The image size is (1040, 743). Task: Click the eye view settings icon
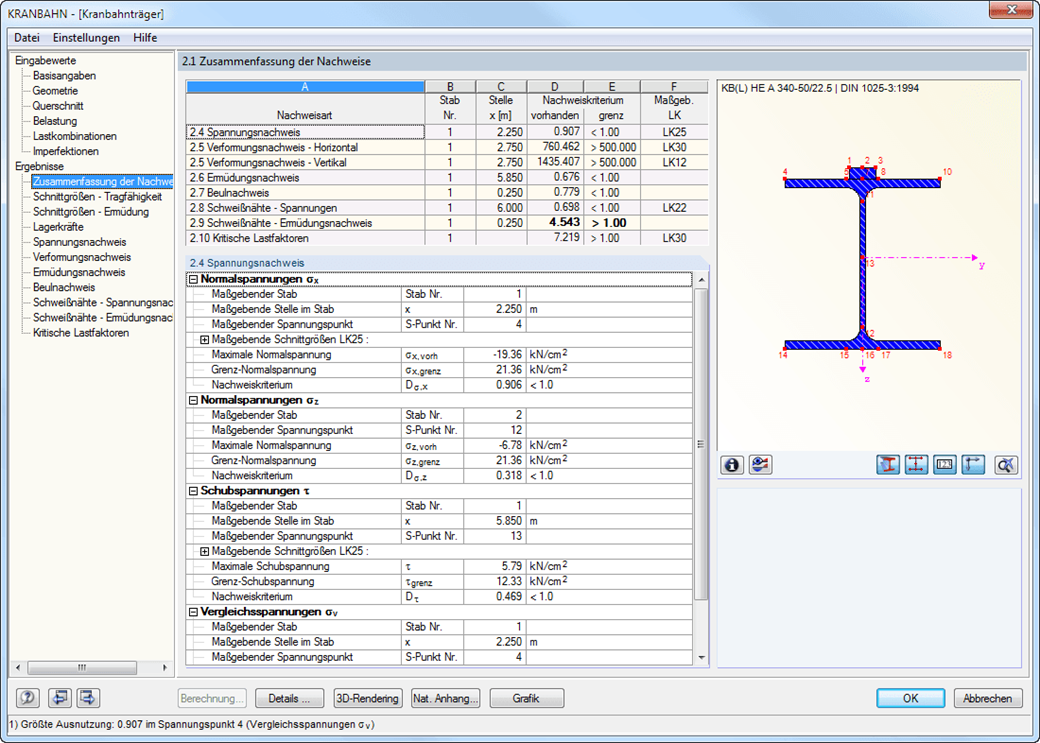(x=760, y=465)
